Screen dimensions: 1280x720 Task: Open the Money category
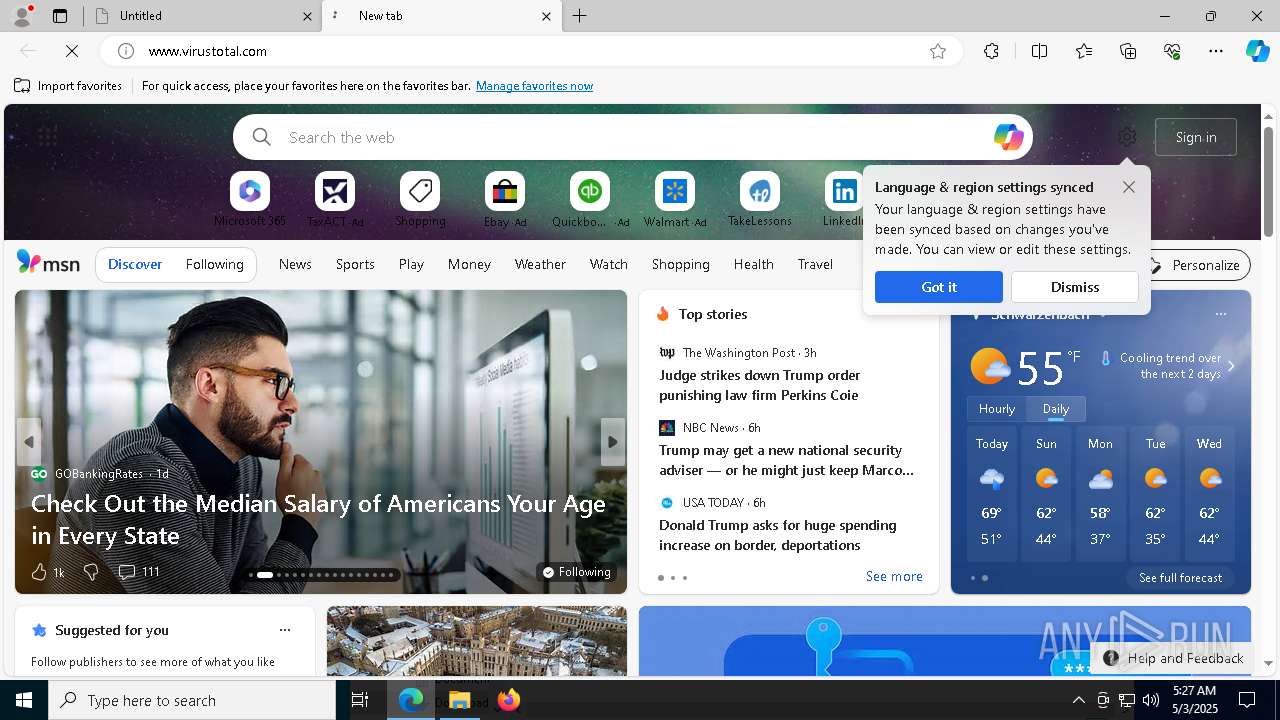[469, 264]
